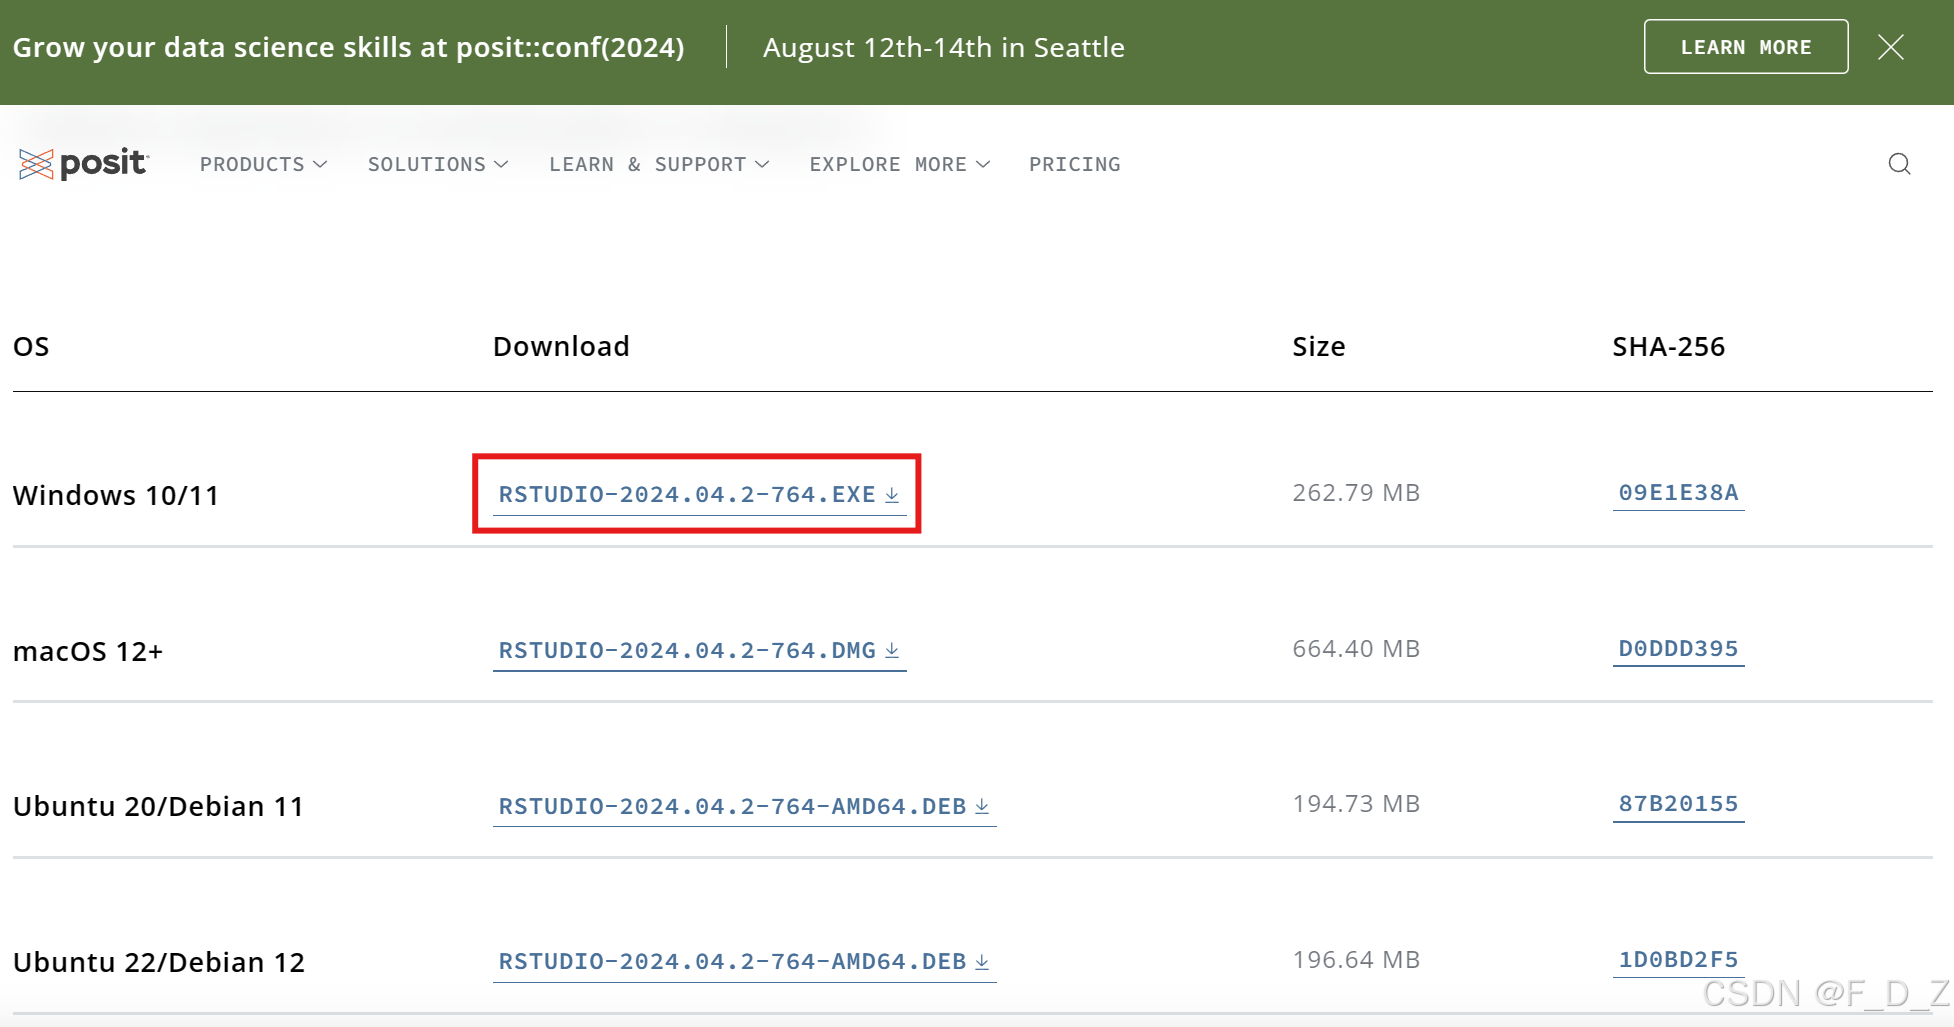1954x1027 pixels.
Task: Click the banner text 'August 12th-14th in Seattle'
Action: [x=943, y=47]
